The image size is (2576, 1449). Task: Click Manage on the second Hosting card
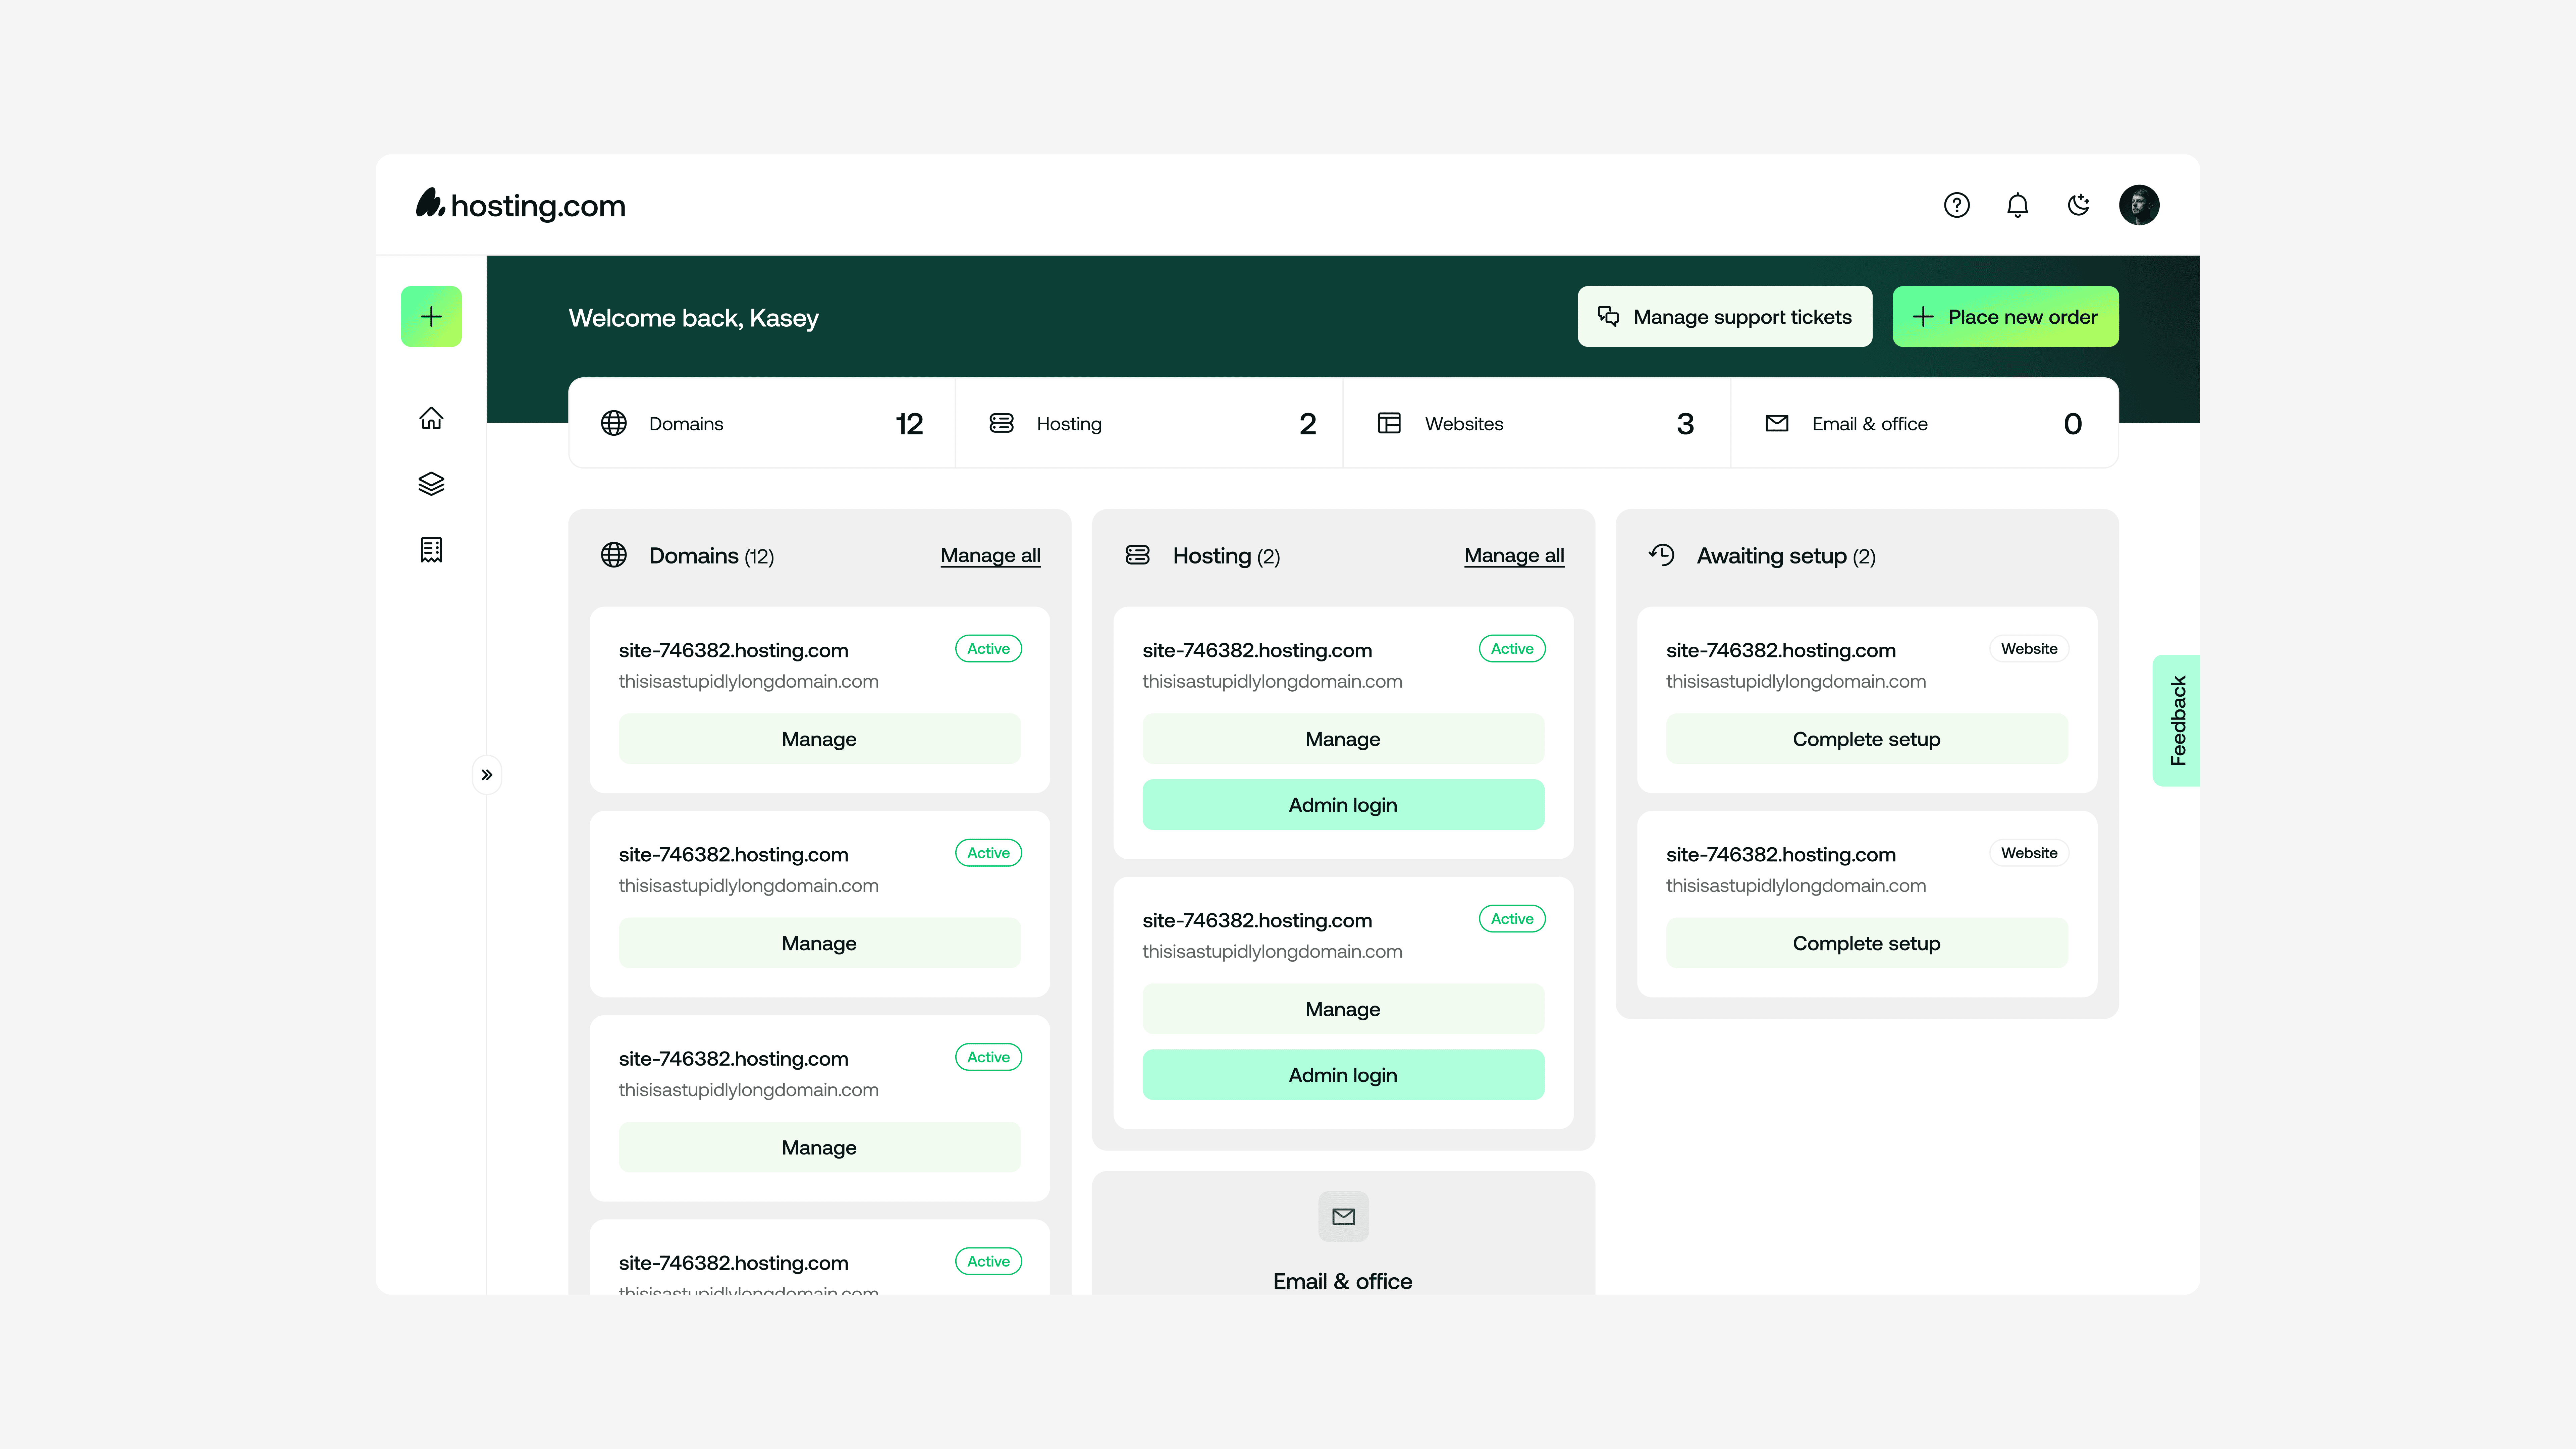tap(1343, 1009)
